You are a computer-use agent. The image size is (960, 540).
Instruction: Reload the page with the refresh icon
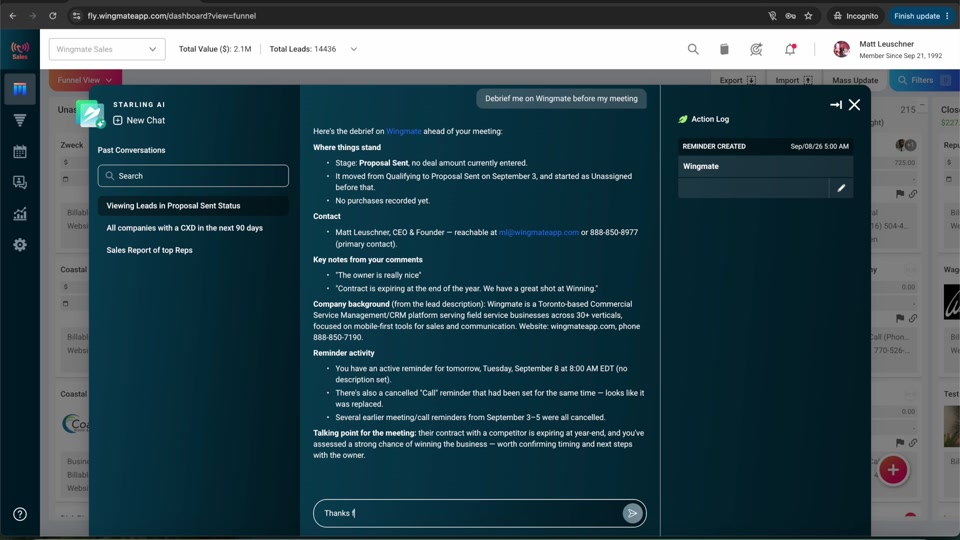[53, 16]
